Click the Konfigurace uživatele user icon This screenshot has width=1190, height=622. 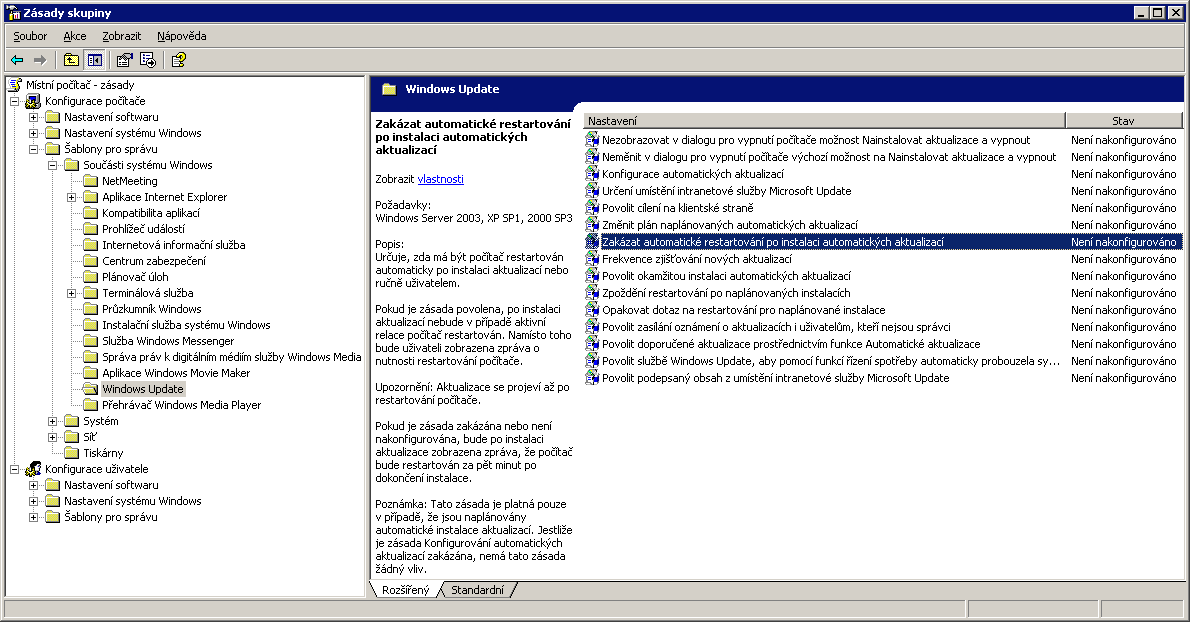pos(33,469)
